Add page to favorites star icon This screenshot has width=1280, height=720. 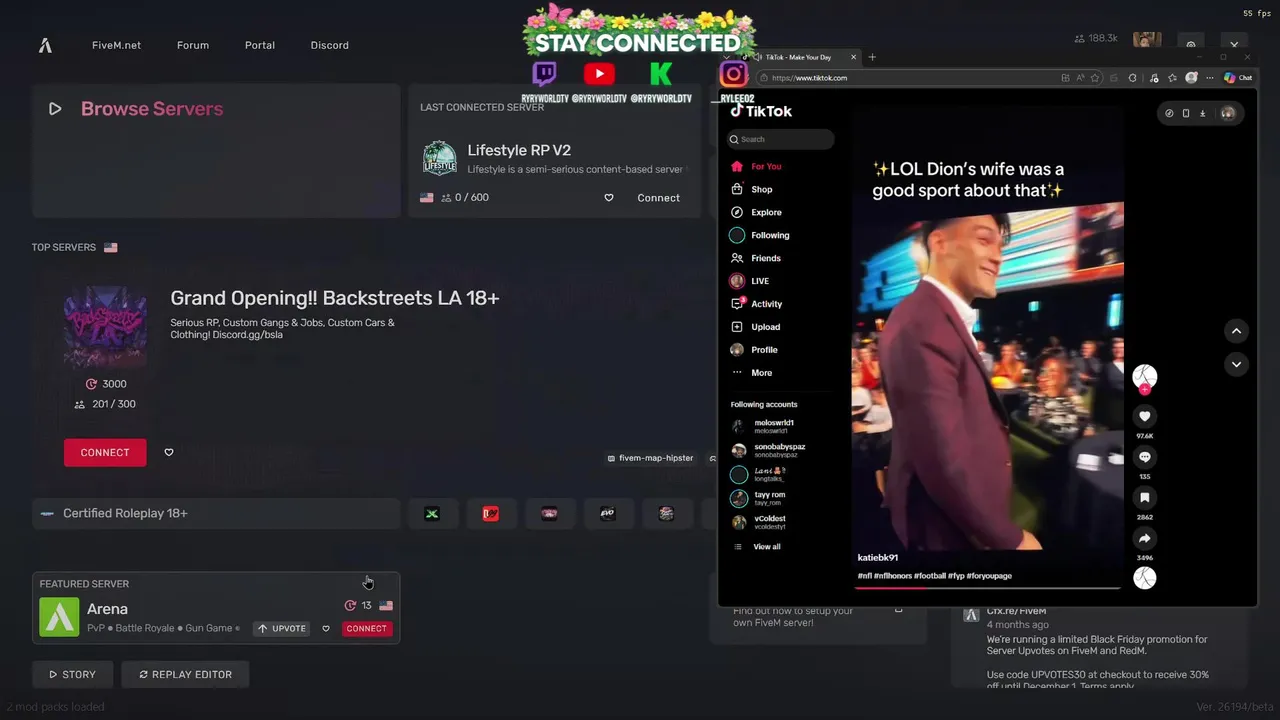point(1095,78)
